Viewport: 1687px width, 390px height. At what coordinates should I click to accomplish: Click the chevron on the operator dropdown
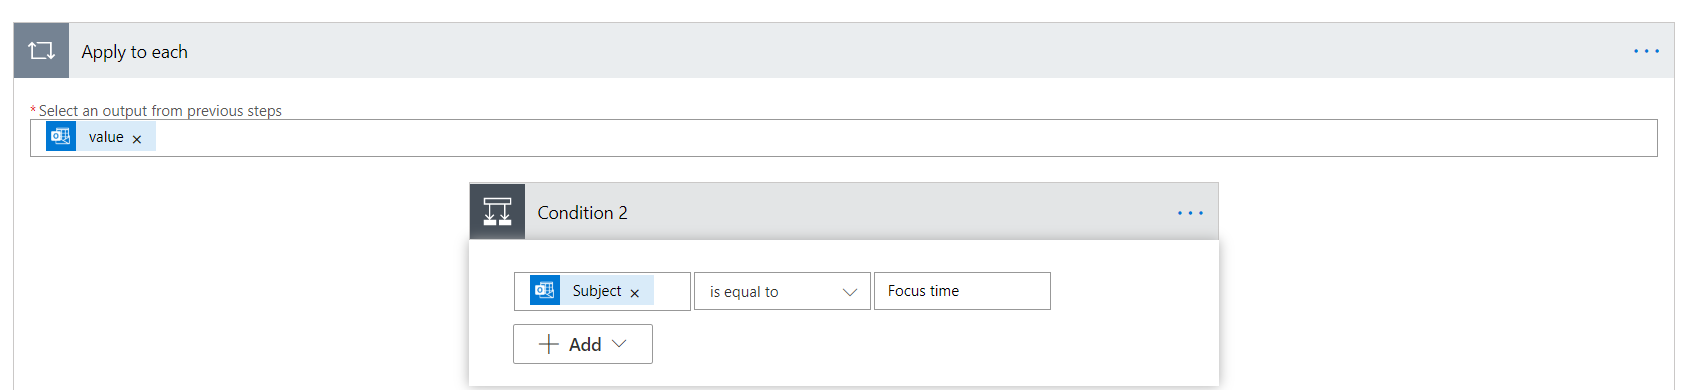point(850,292)
